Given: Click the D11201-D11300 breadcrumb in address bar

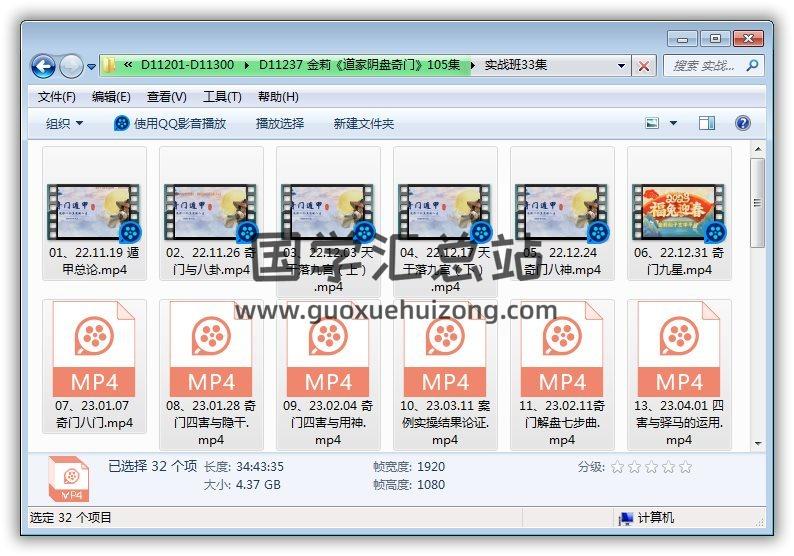Looking at the screenshot, I should 187,65.
